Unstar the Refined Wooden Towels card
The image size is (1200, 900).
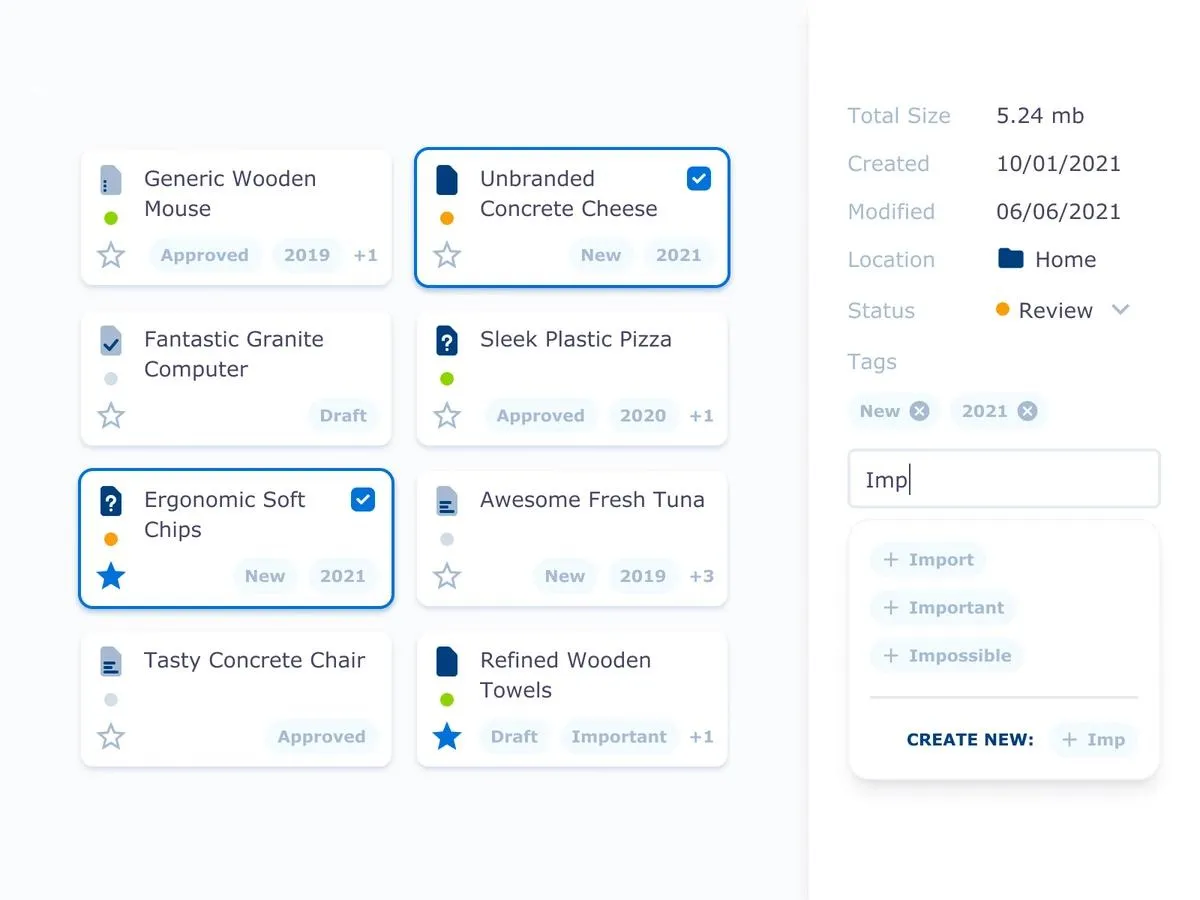(x=447, y=737)
